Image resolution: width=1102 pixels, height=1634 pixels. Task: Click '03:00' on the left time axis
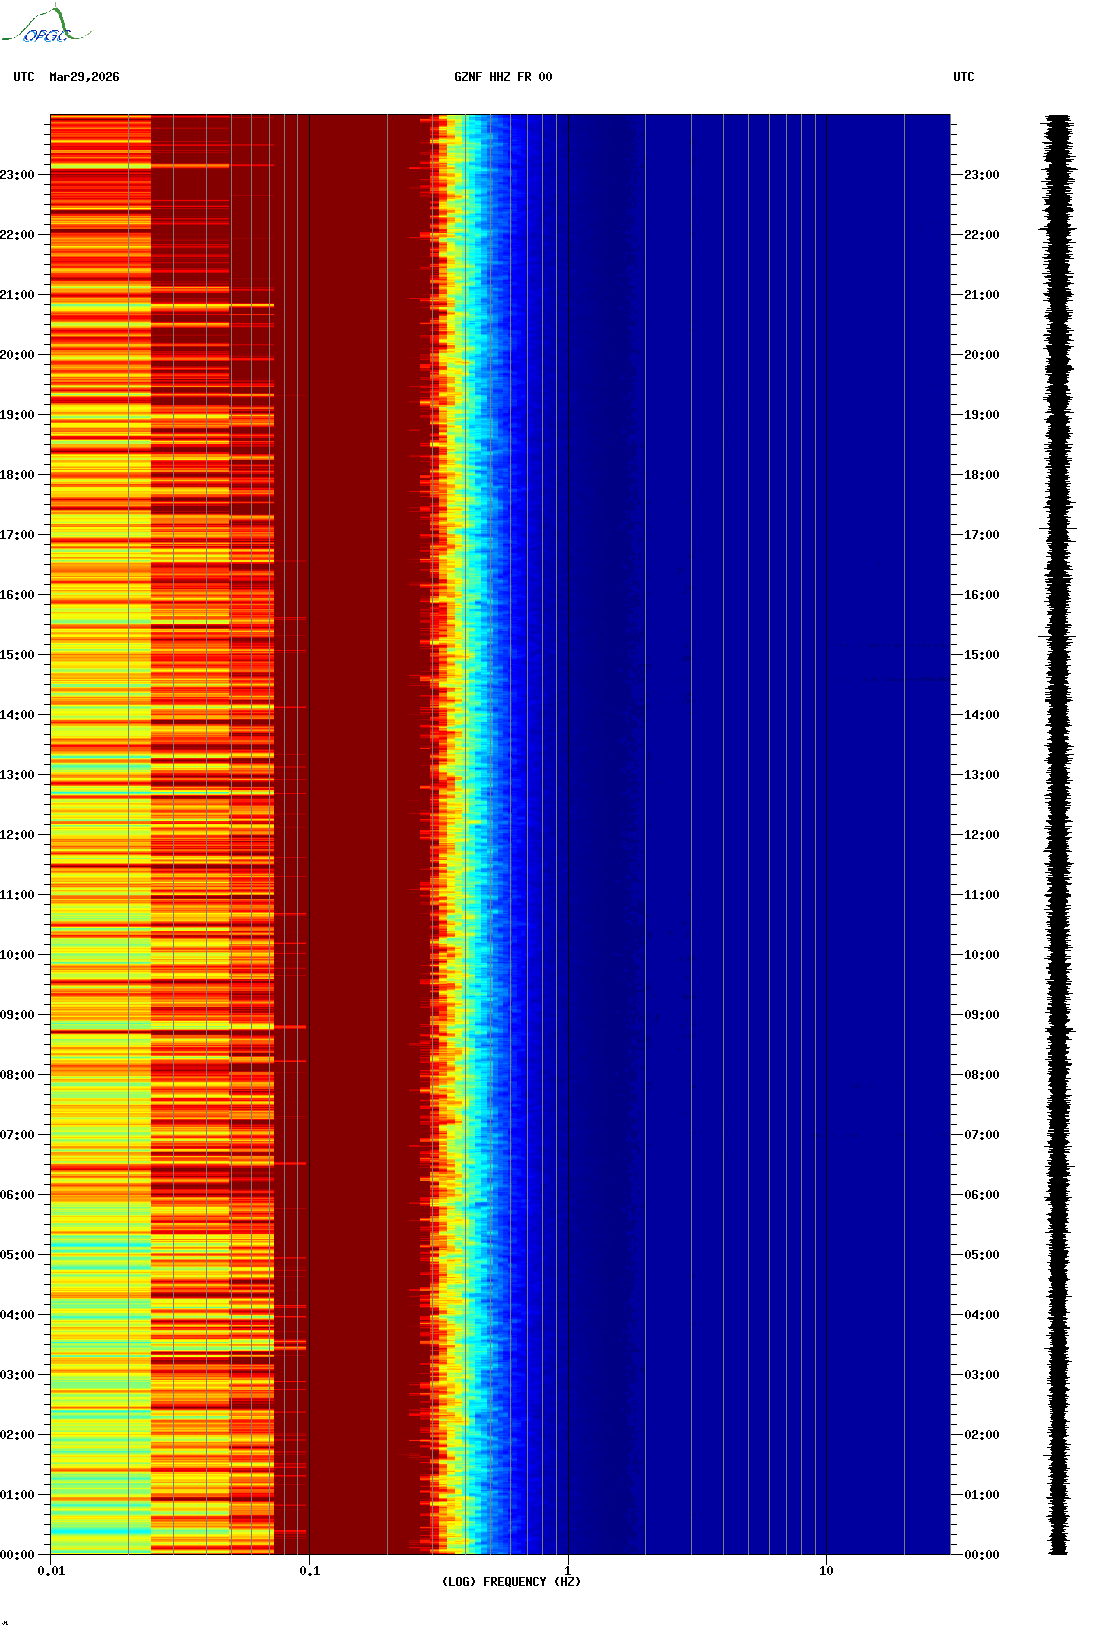(x=17, y=1375)
